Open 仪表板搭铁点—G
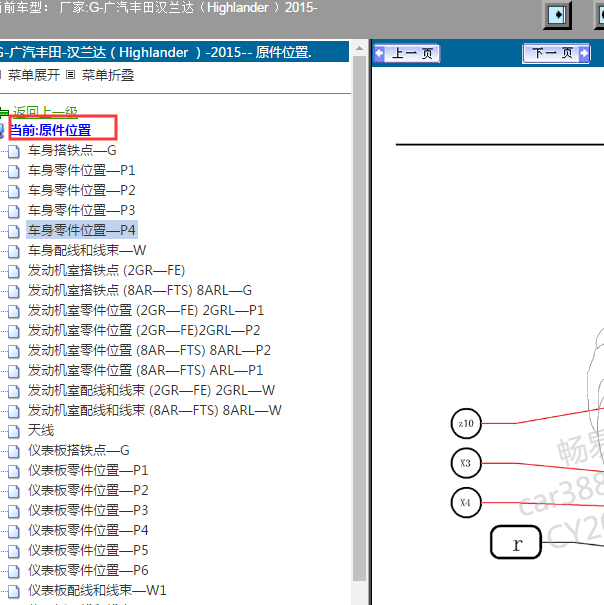The width and height of the screenshot is (604, 605). 79,450
